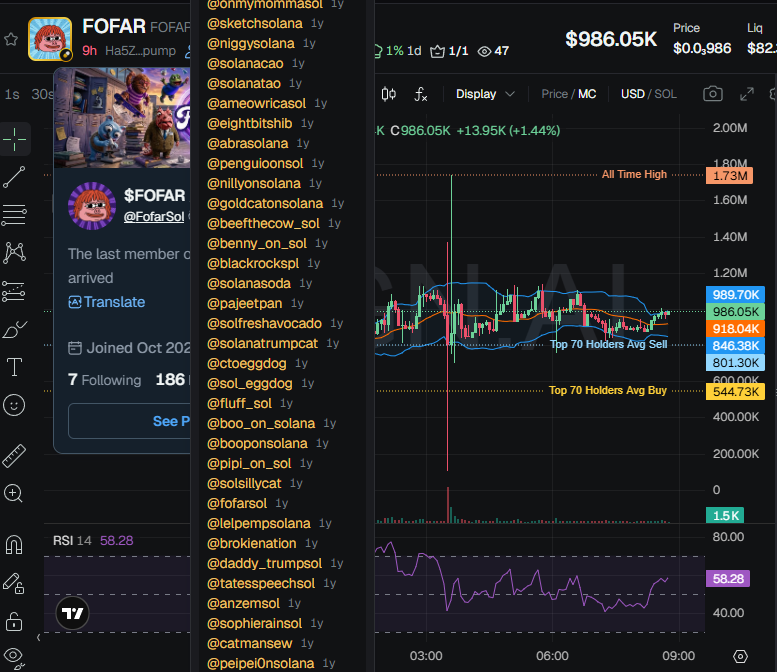The width and height of the screenshot is (777, 672).
Task: Select the ruler measure tool
Action: (14, 456)
